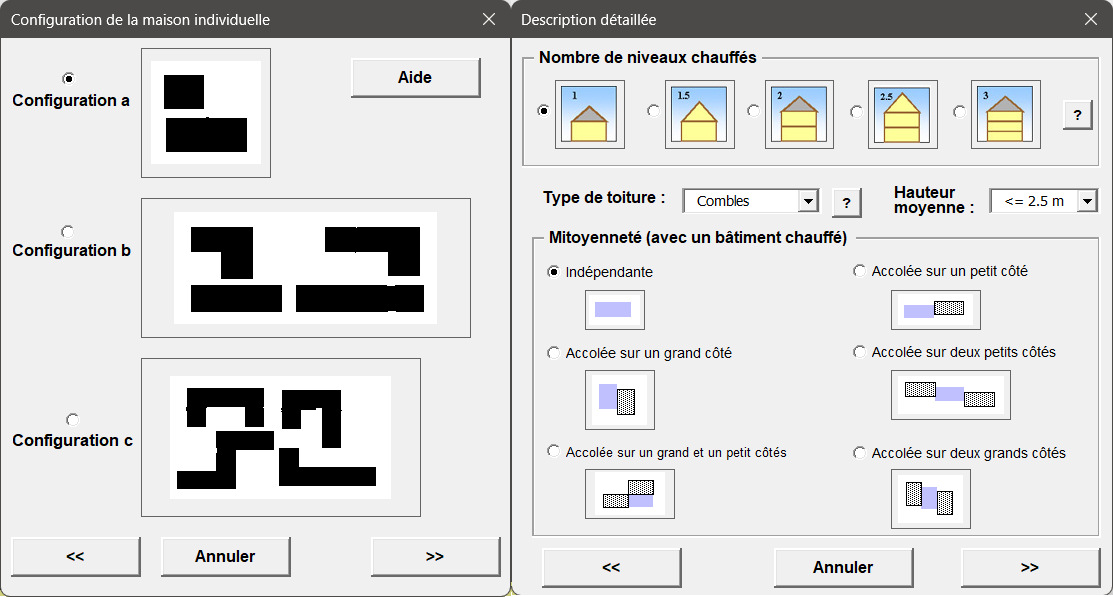Screen dimensions: 1113x597
Task: Click the 'Accolée sur deux grands côtés' diagram
Action: click(x=930, y=499)
